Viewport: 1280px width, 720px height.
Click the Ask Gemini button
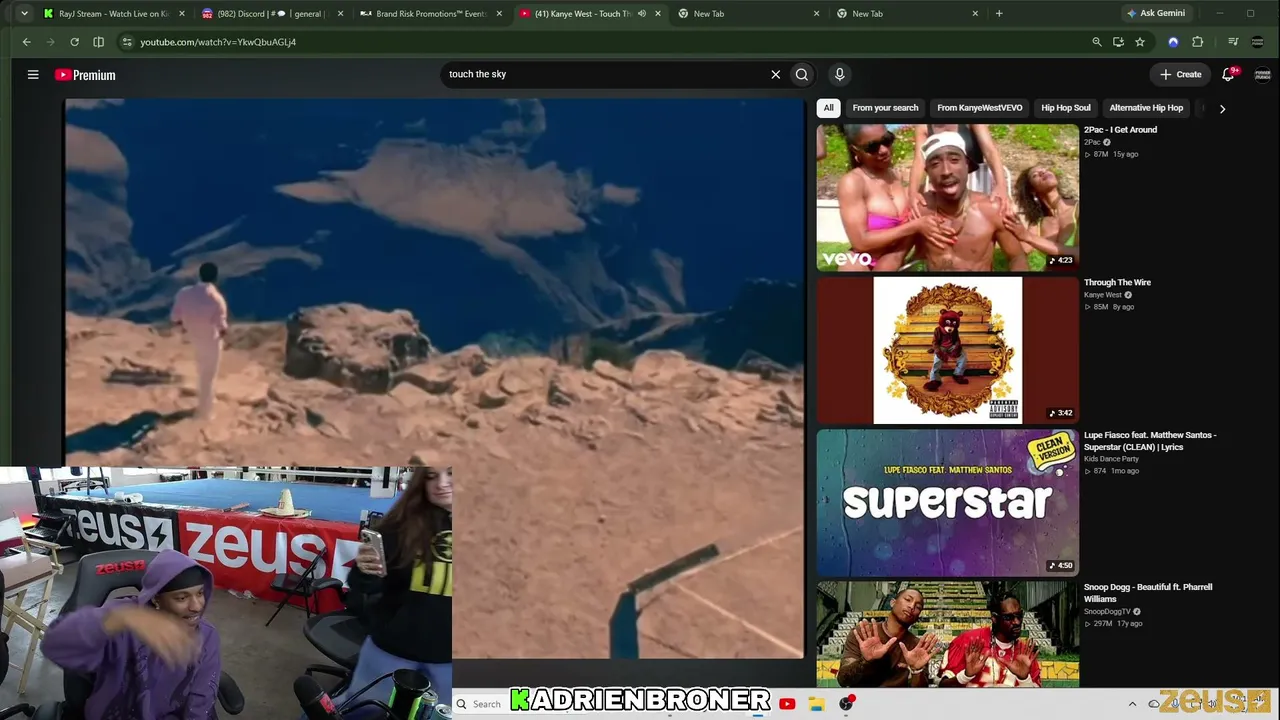(1155, 14)
